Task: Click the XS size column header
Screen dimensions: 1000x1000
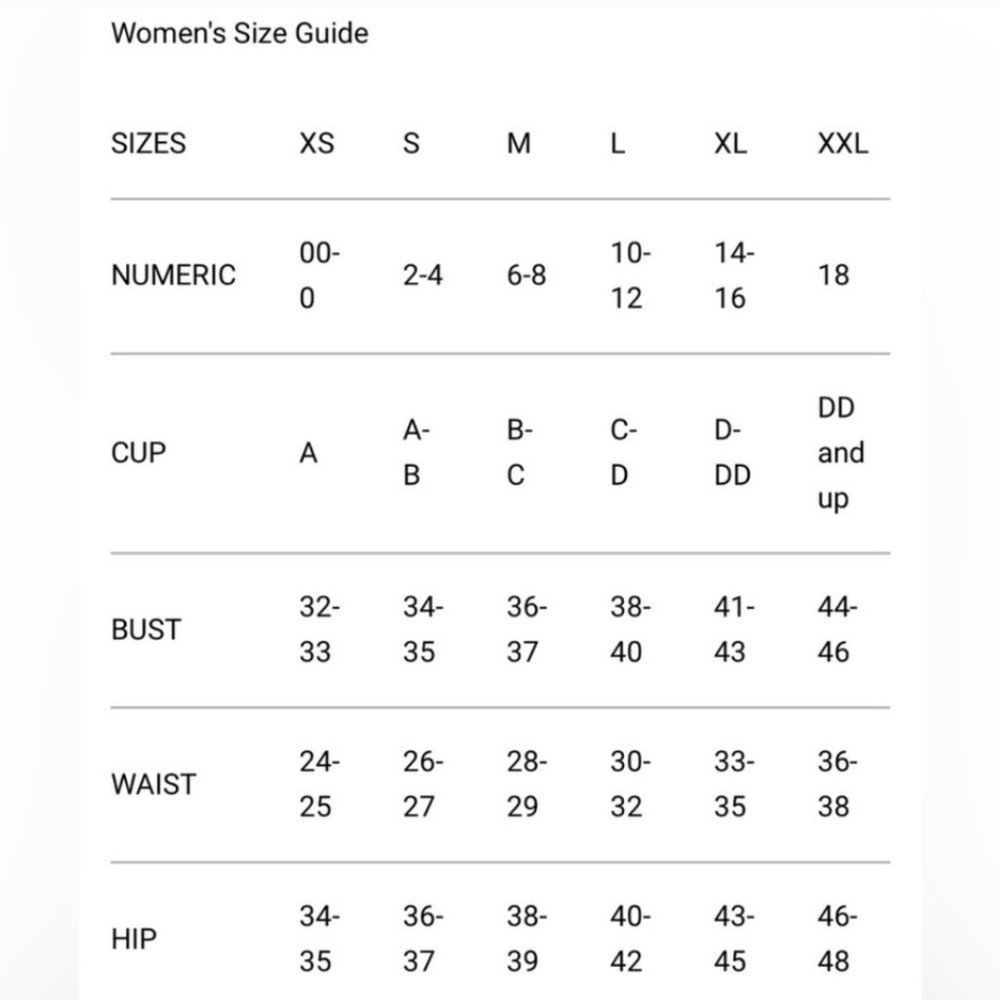Action: click(317, 144)
